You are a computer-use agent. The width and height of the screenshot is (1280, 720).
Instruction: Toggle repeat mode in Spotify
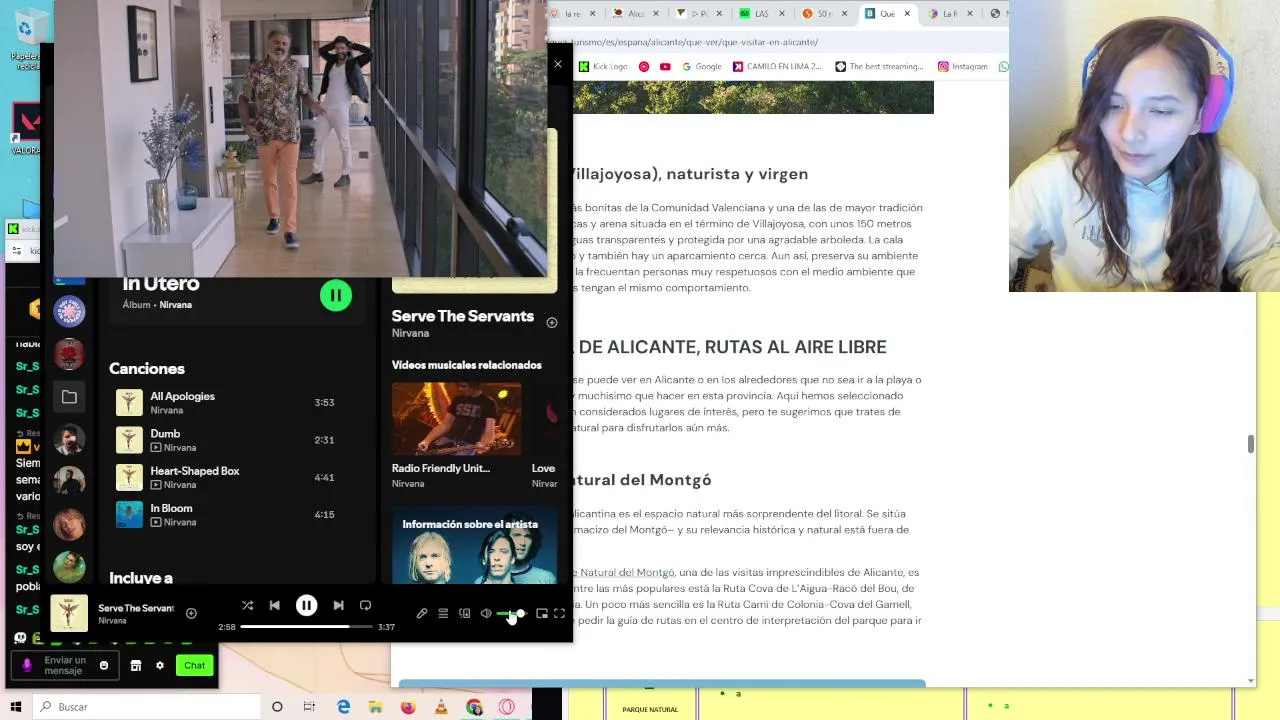click(x=365, y=605)
